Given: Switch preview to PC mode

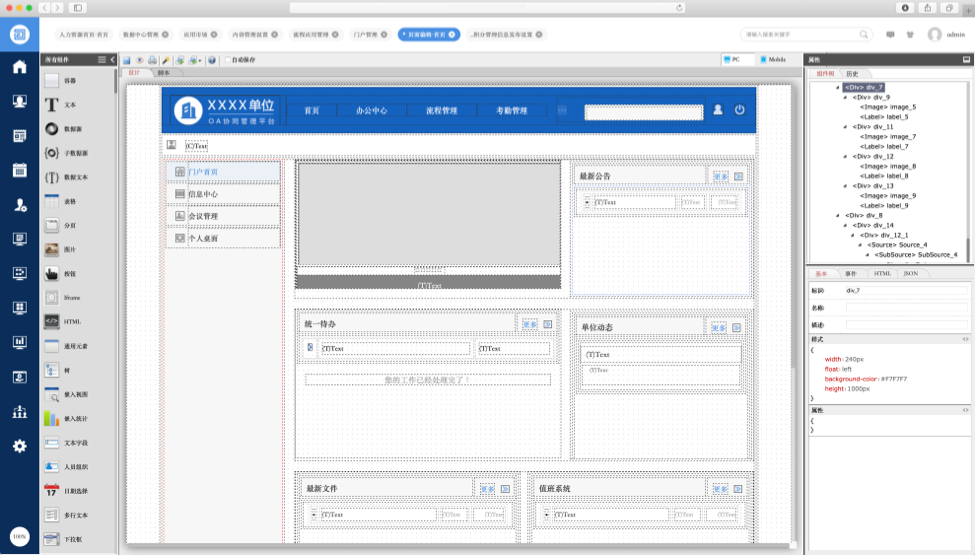Looking at the screenshot, I should pyautogui.click(x=738, y=60).
